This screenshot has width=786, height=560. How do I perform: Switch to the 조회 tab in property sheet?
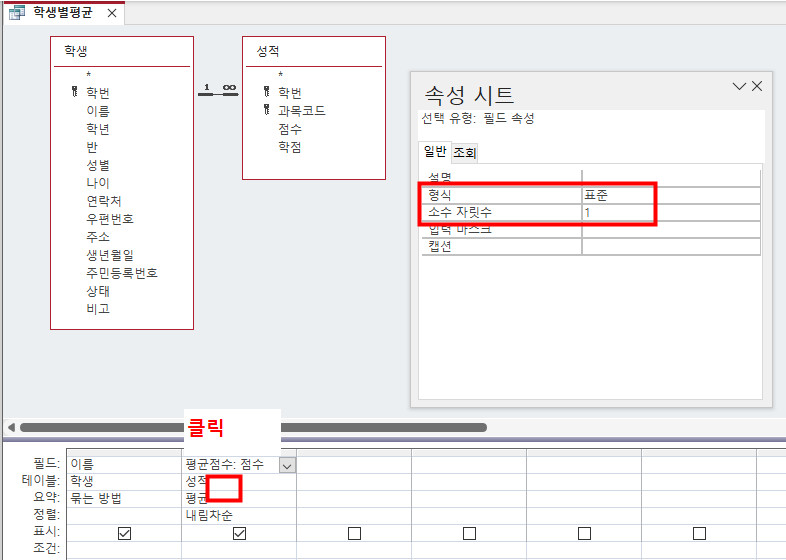465,153
